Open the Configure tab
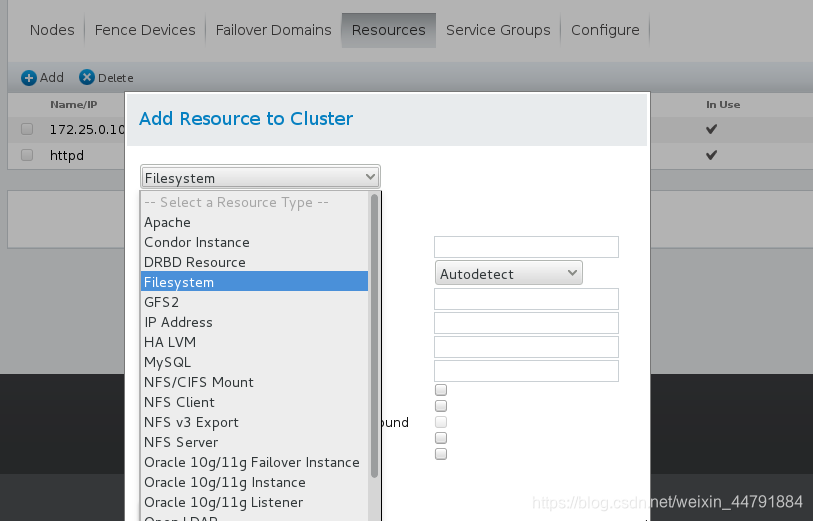 tap(605, 30)
